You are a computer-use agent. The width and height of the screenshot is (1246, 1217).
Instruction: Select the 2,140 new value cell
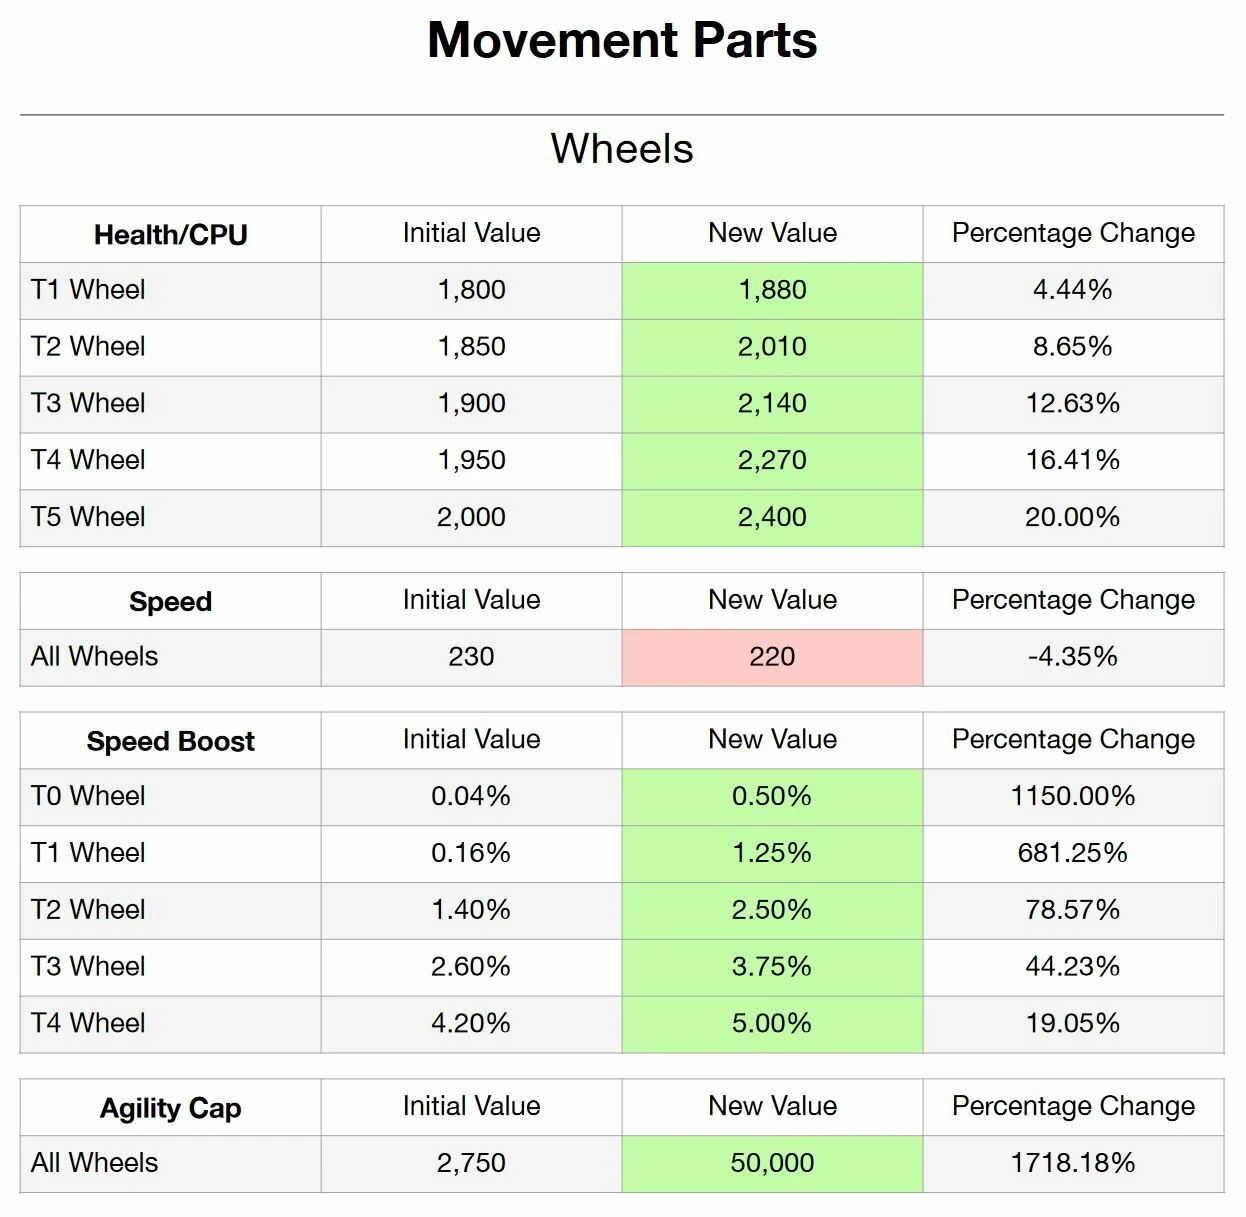(772, 404)
